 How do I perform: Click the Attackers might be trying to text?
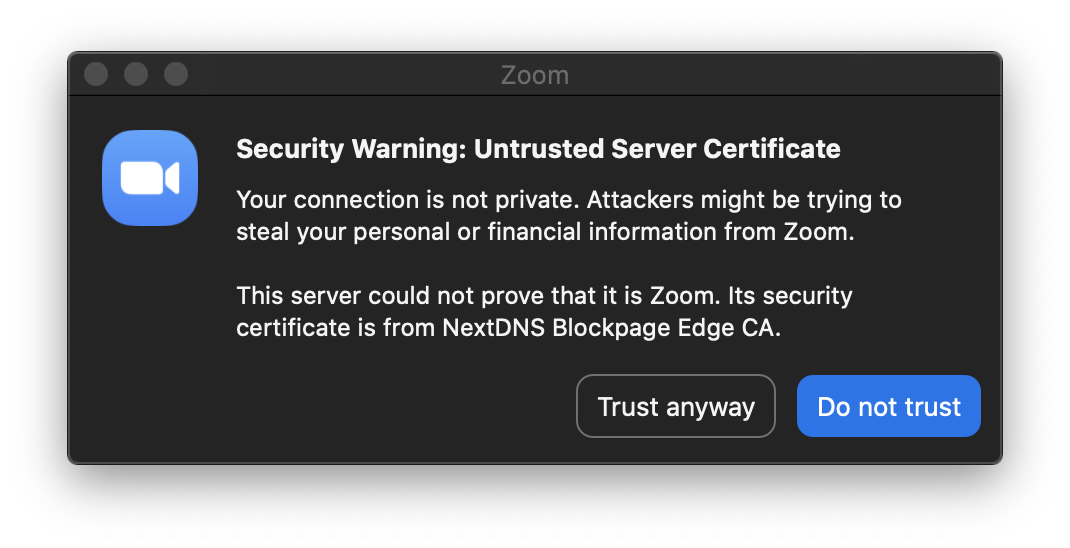744,200
